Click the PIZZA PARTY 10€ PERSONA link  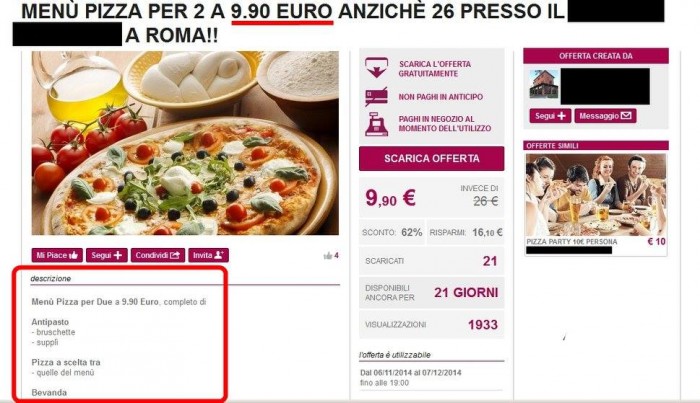[571, 242]
